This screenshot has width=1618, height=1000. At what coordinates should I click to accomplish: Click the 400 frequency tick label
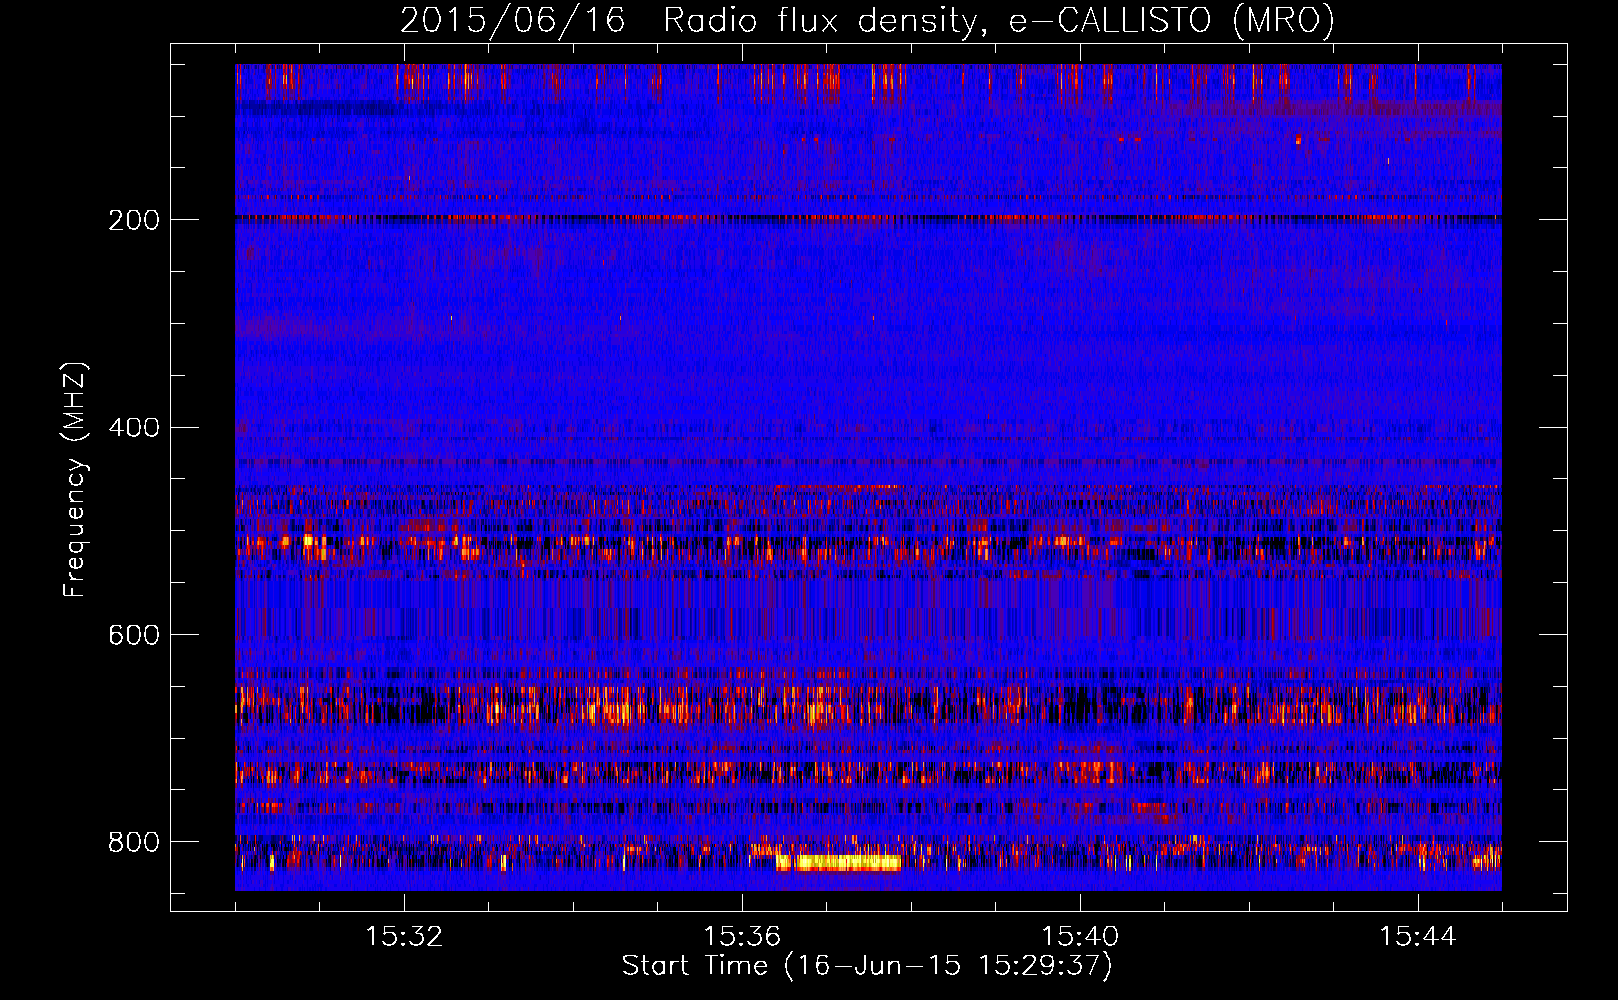[x=134, y=428]
